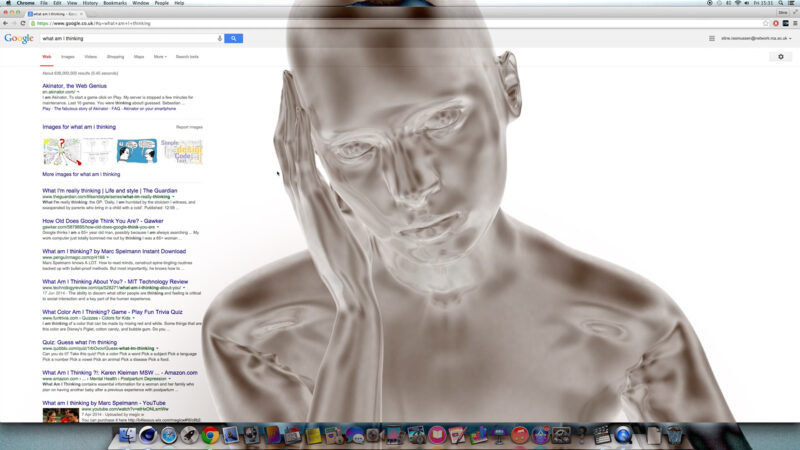Click the browser back arrow
This screenshot has width=800, height=450.
pos(6,23)
